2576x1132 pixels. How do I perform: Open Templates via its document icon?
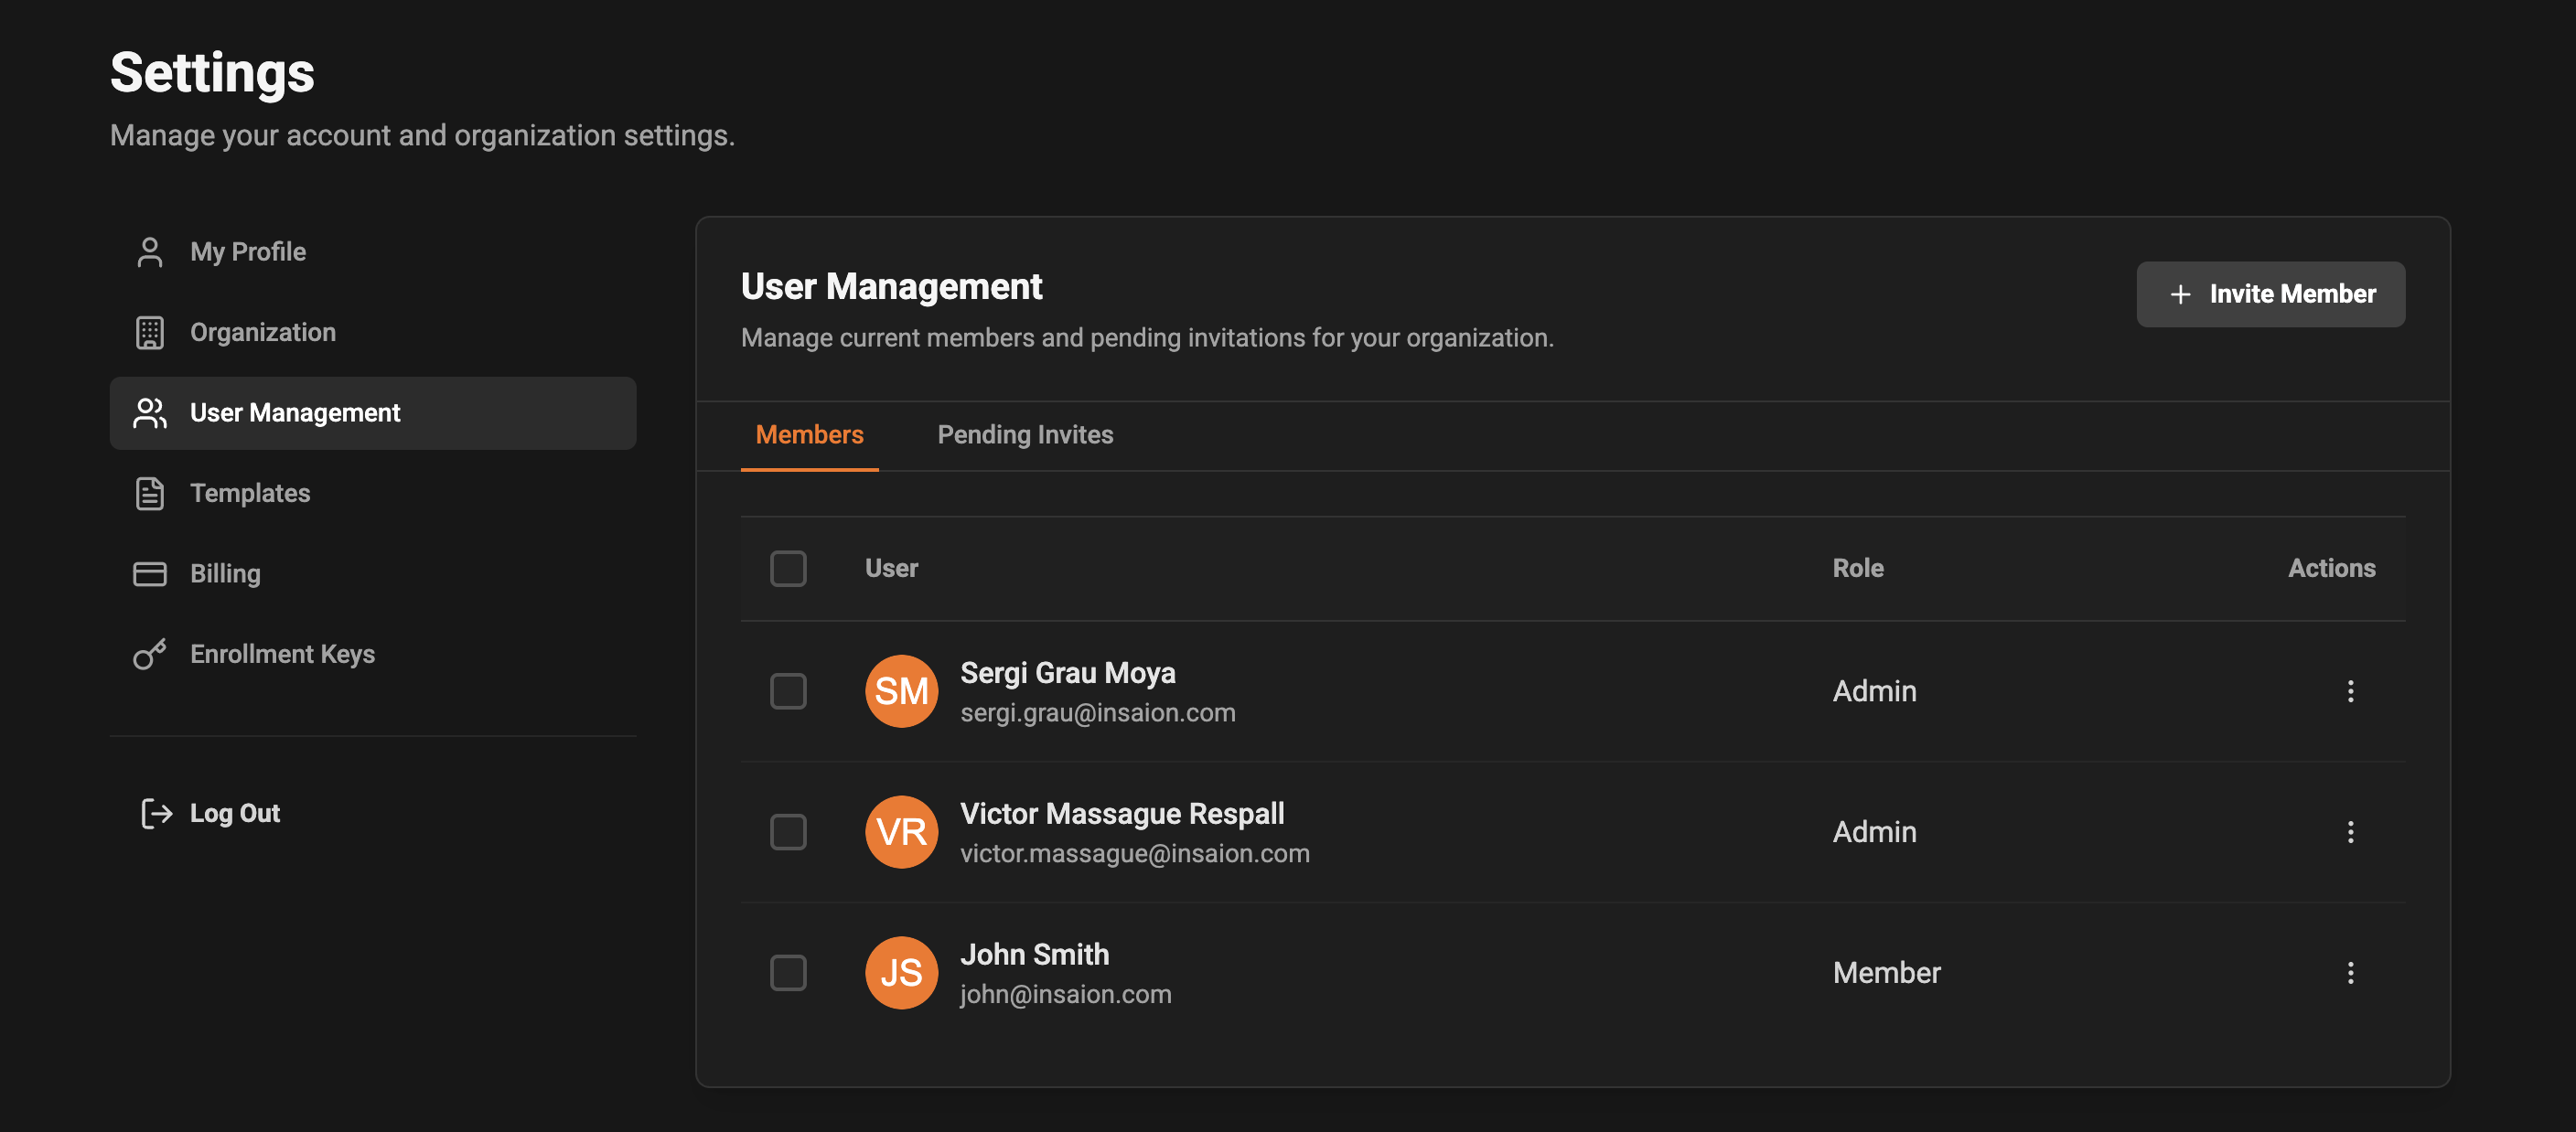[150, 493]
